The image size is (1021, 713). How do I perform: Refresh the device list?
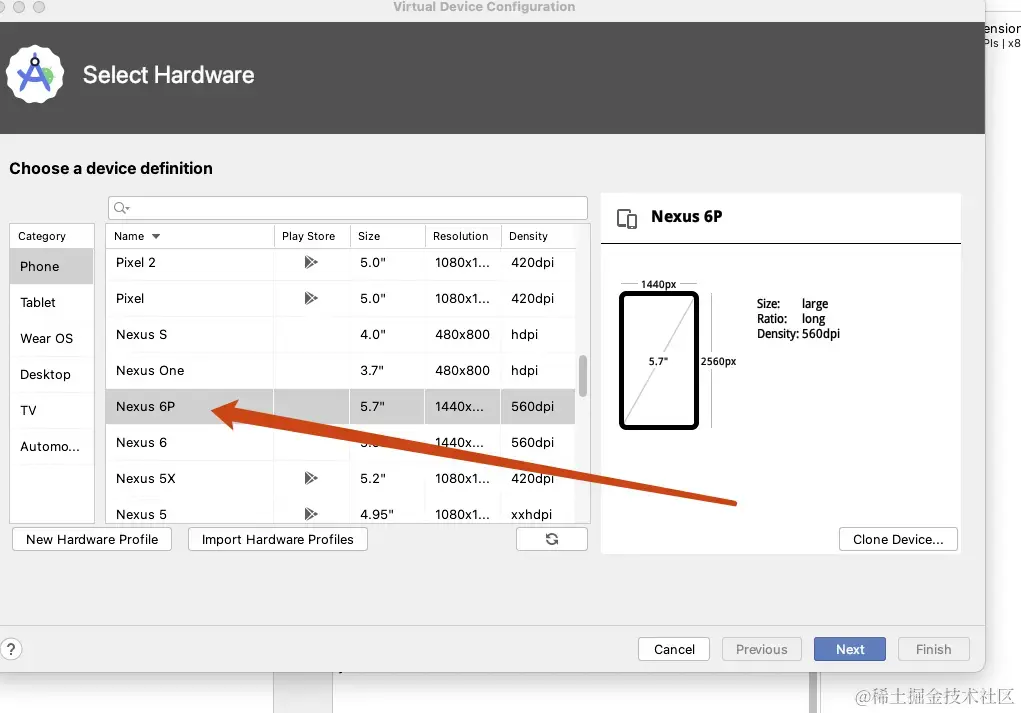(x=552, y=539)
